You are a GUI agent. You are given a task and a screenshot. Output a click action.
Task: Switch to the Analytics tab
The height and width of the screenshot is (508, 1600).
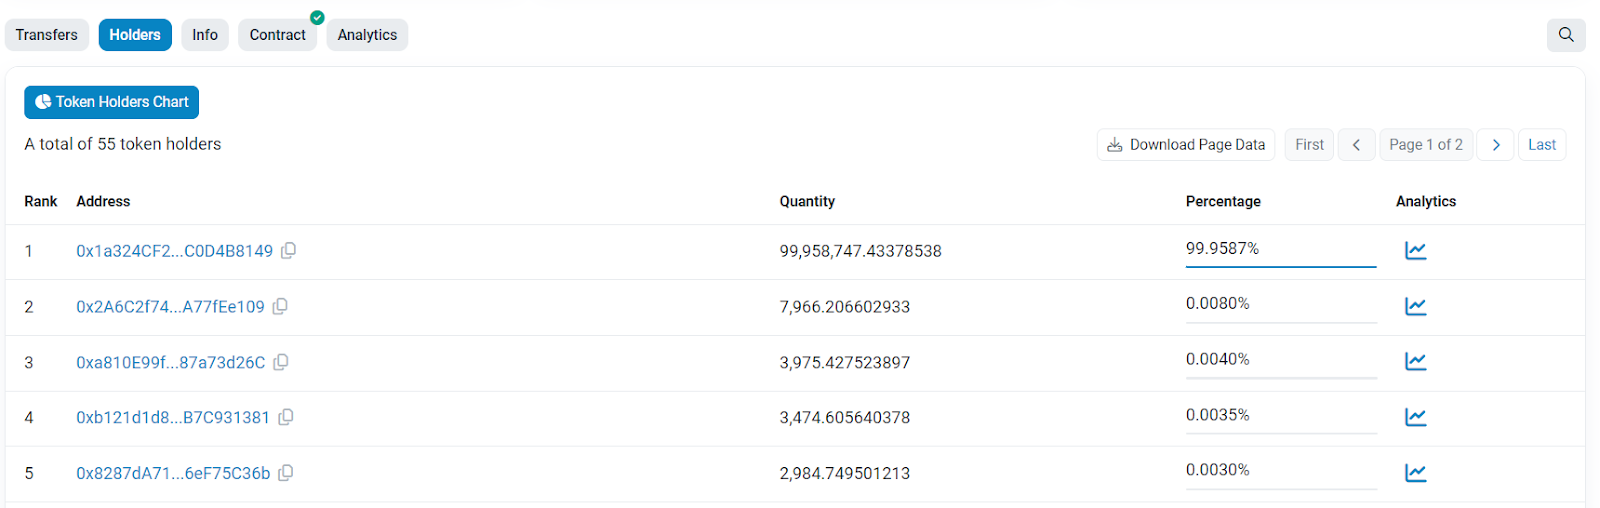tap(367, 35)
